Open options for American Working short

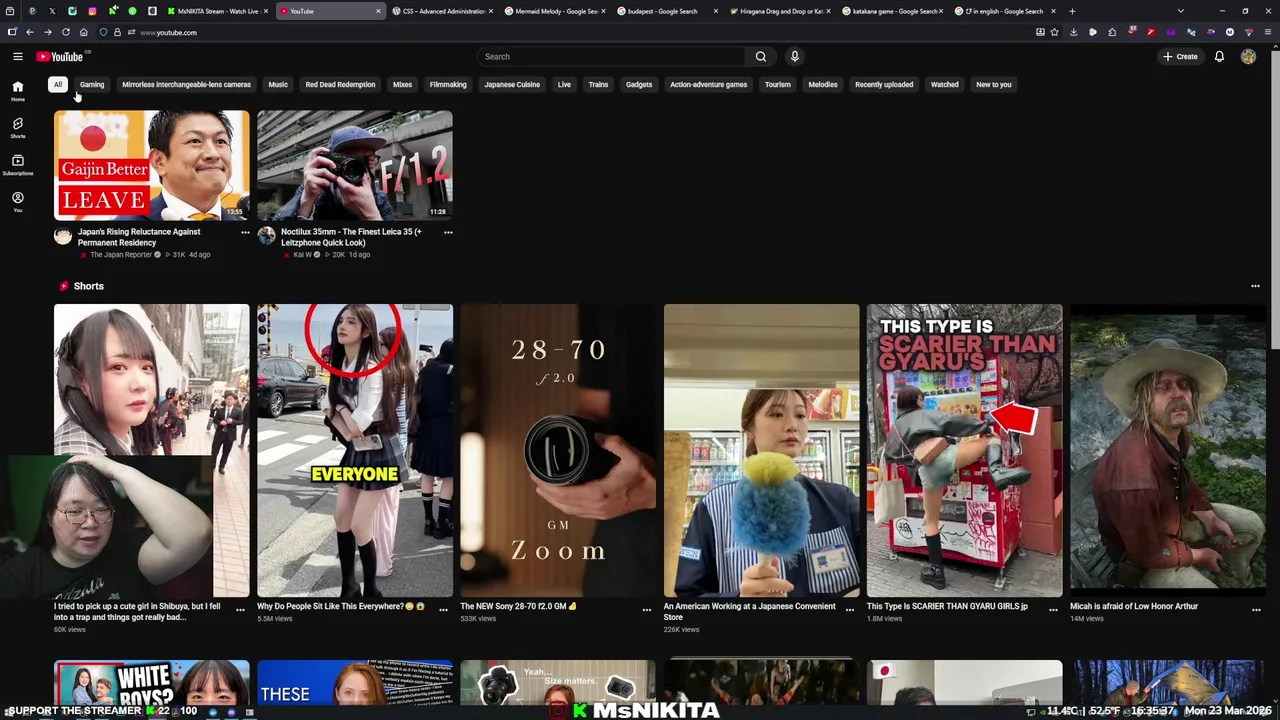pos(850,609)
